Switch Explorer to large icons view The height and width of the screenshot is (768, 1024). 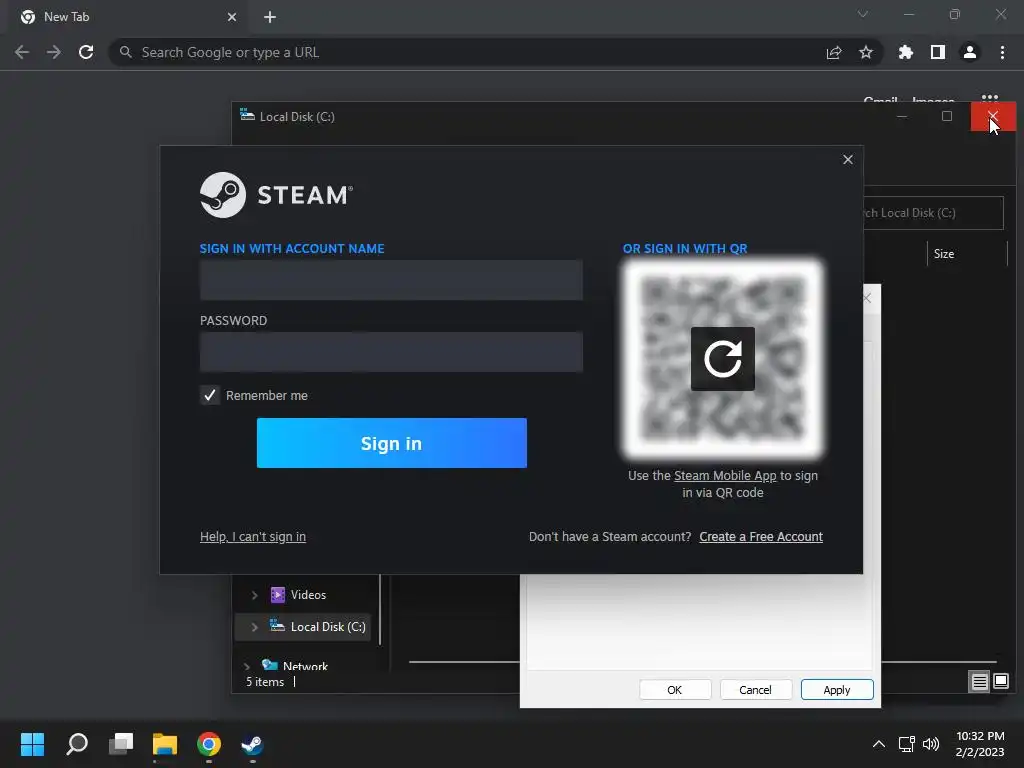1000,682
